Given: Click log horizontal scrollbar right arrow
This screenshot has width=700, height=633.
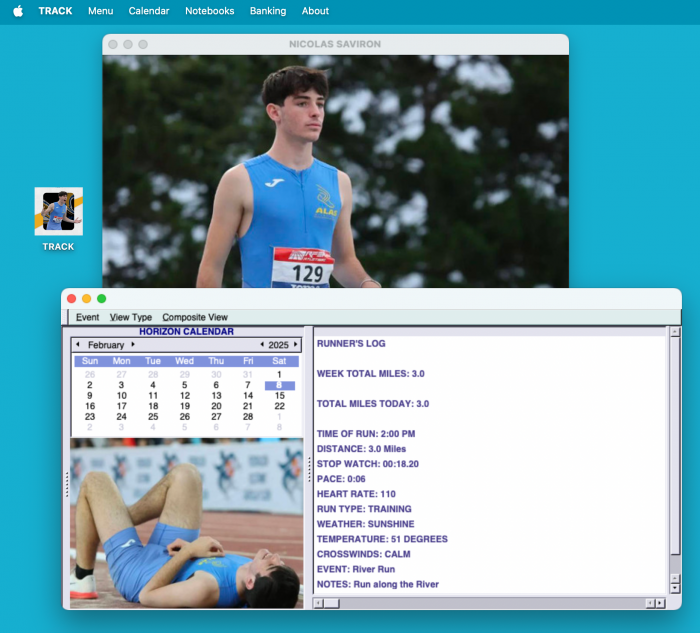Looking at the screenshot, I should (x=659, y=603).
